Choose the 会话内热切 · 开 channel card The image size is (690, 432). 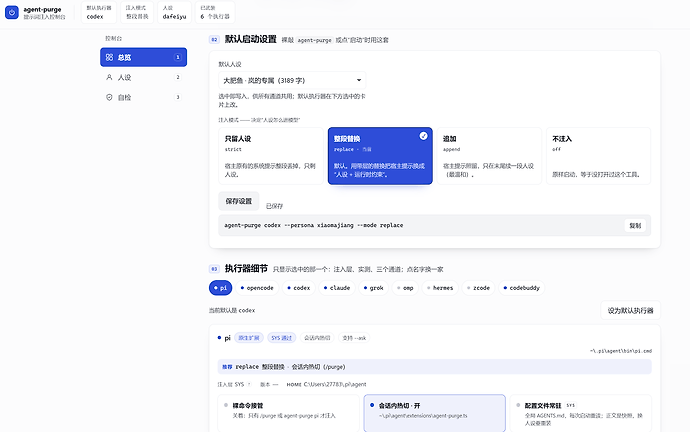(x=434, y=413)
